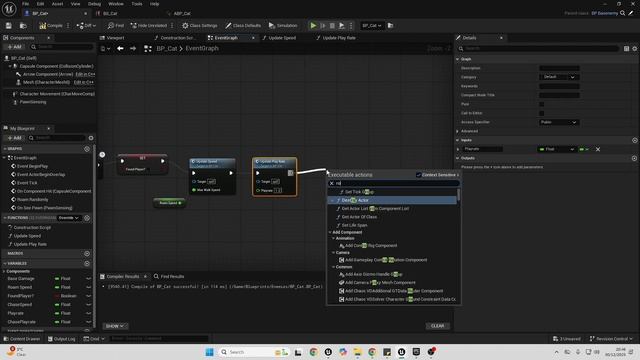Toggle visibility eye for Roam Speed variable
This screenshot has width=640, height=360.
(88, 287)
